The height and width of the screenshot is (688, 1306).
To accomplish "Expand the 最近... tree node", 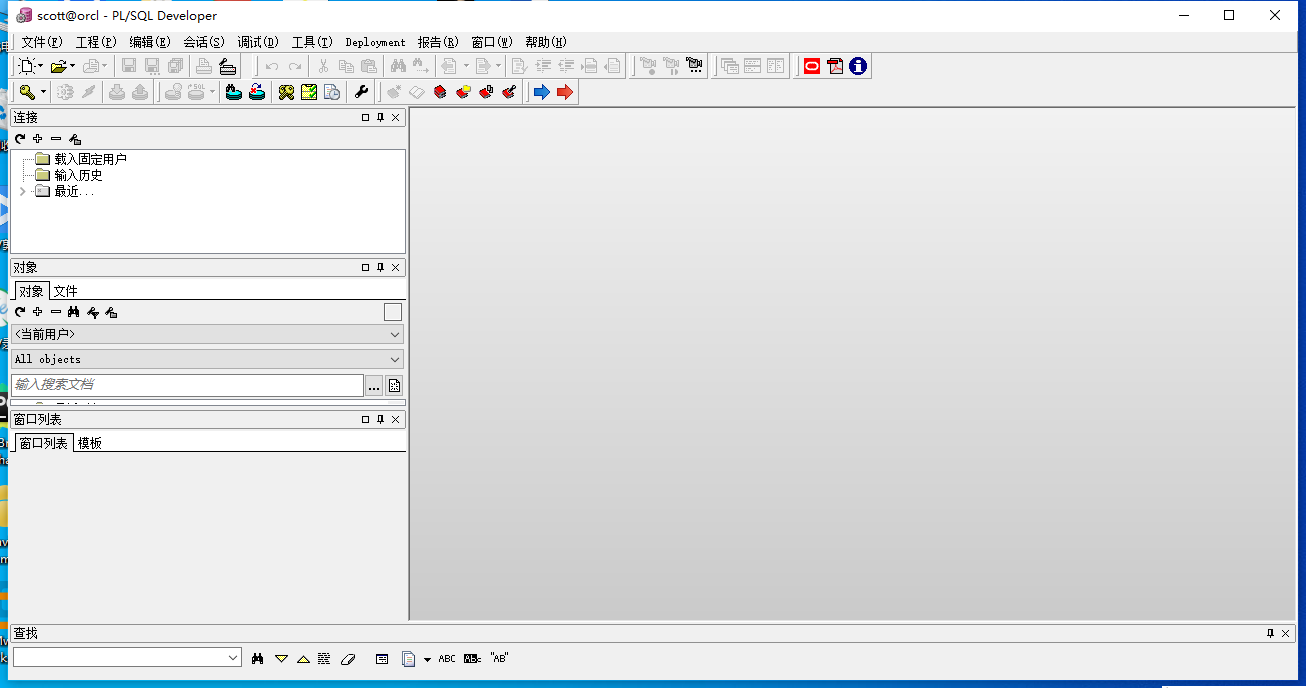I will point(22,191).
